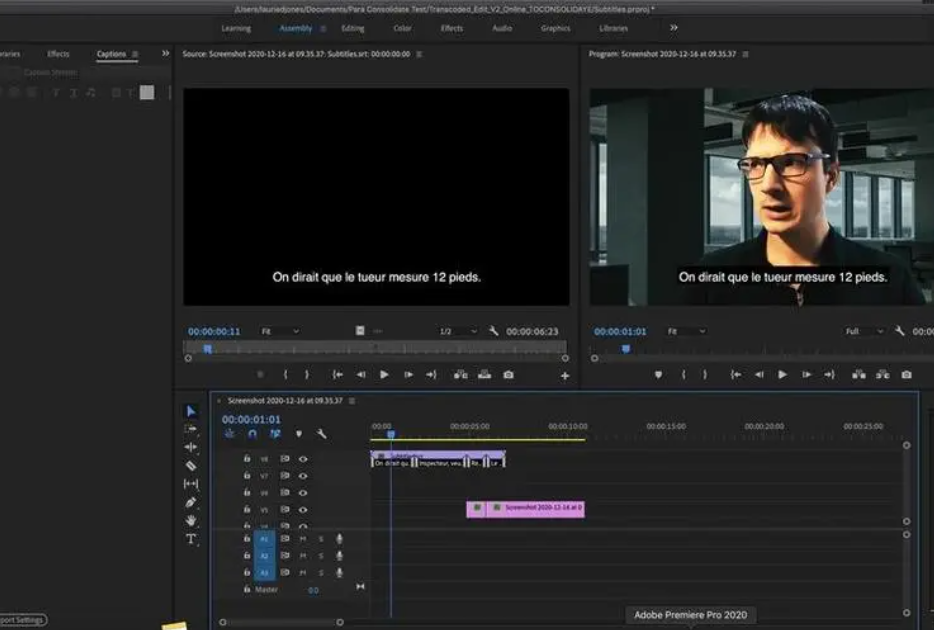Toggle the timeline Snap magnet icon

252,434
